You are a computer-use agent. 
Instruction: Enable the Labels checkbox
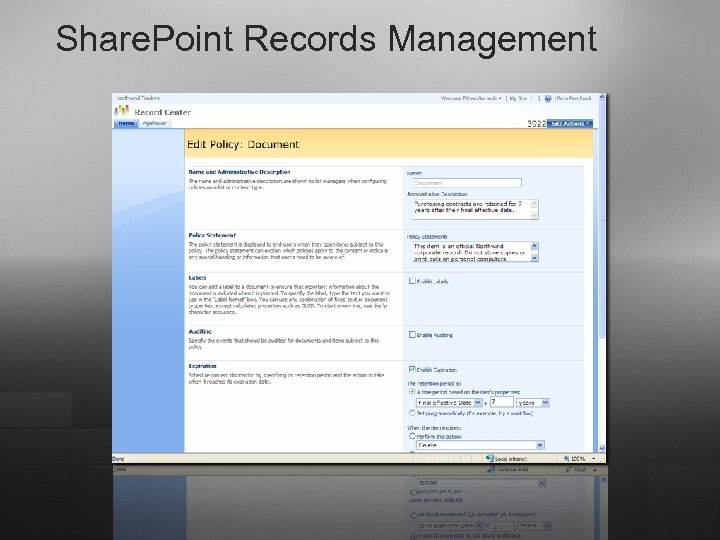point(412,281)
